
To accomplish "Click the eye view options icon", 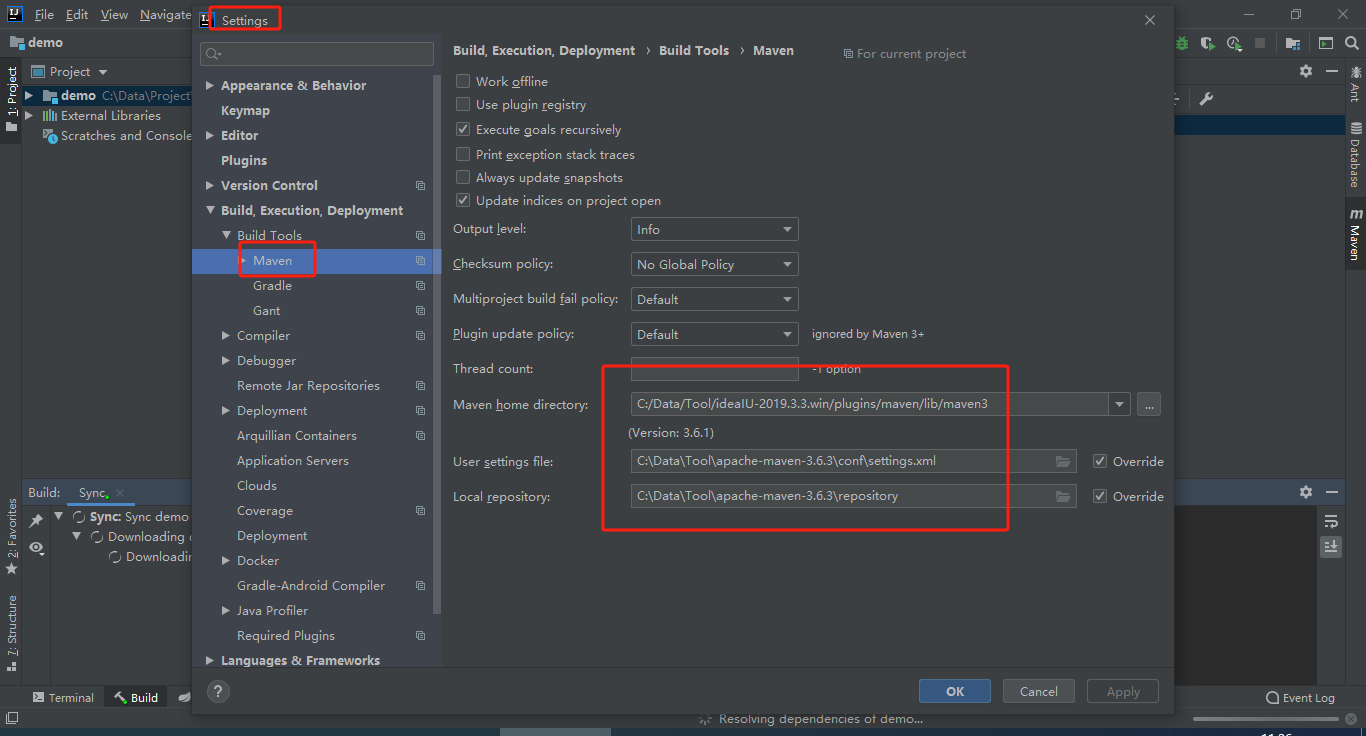I will point(36,547).
